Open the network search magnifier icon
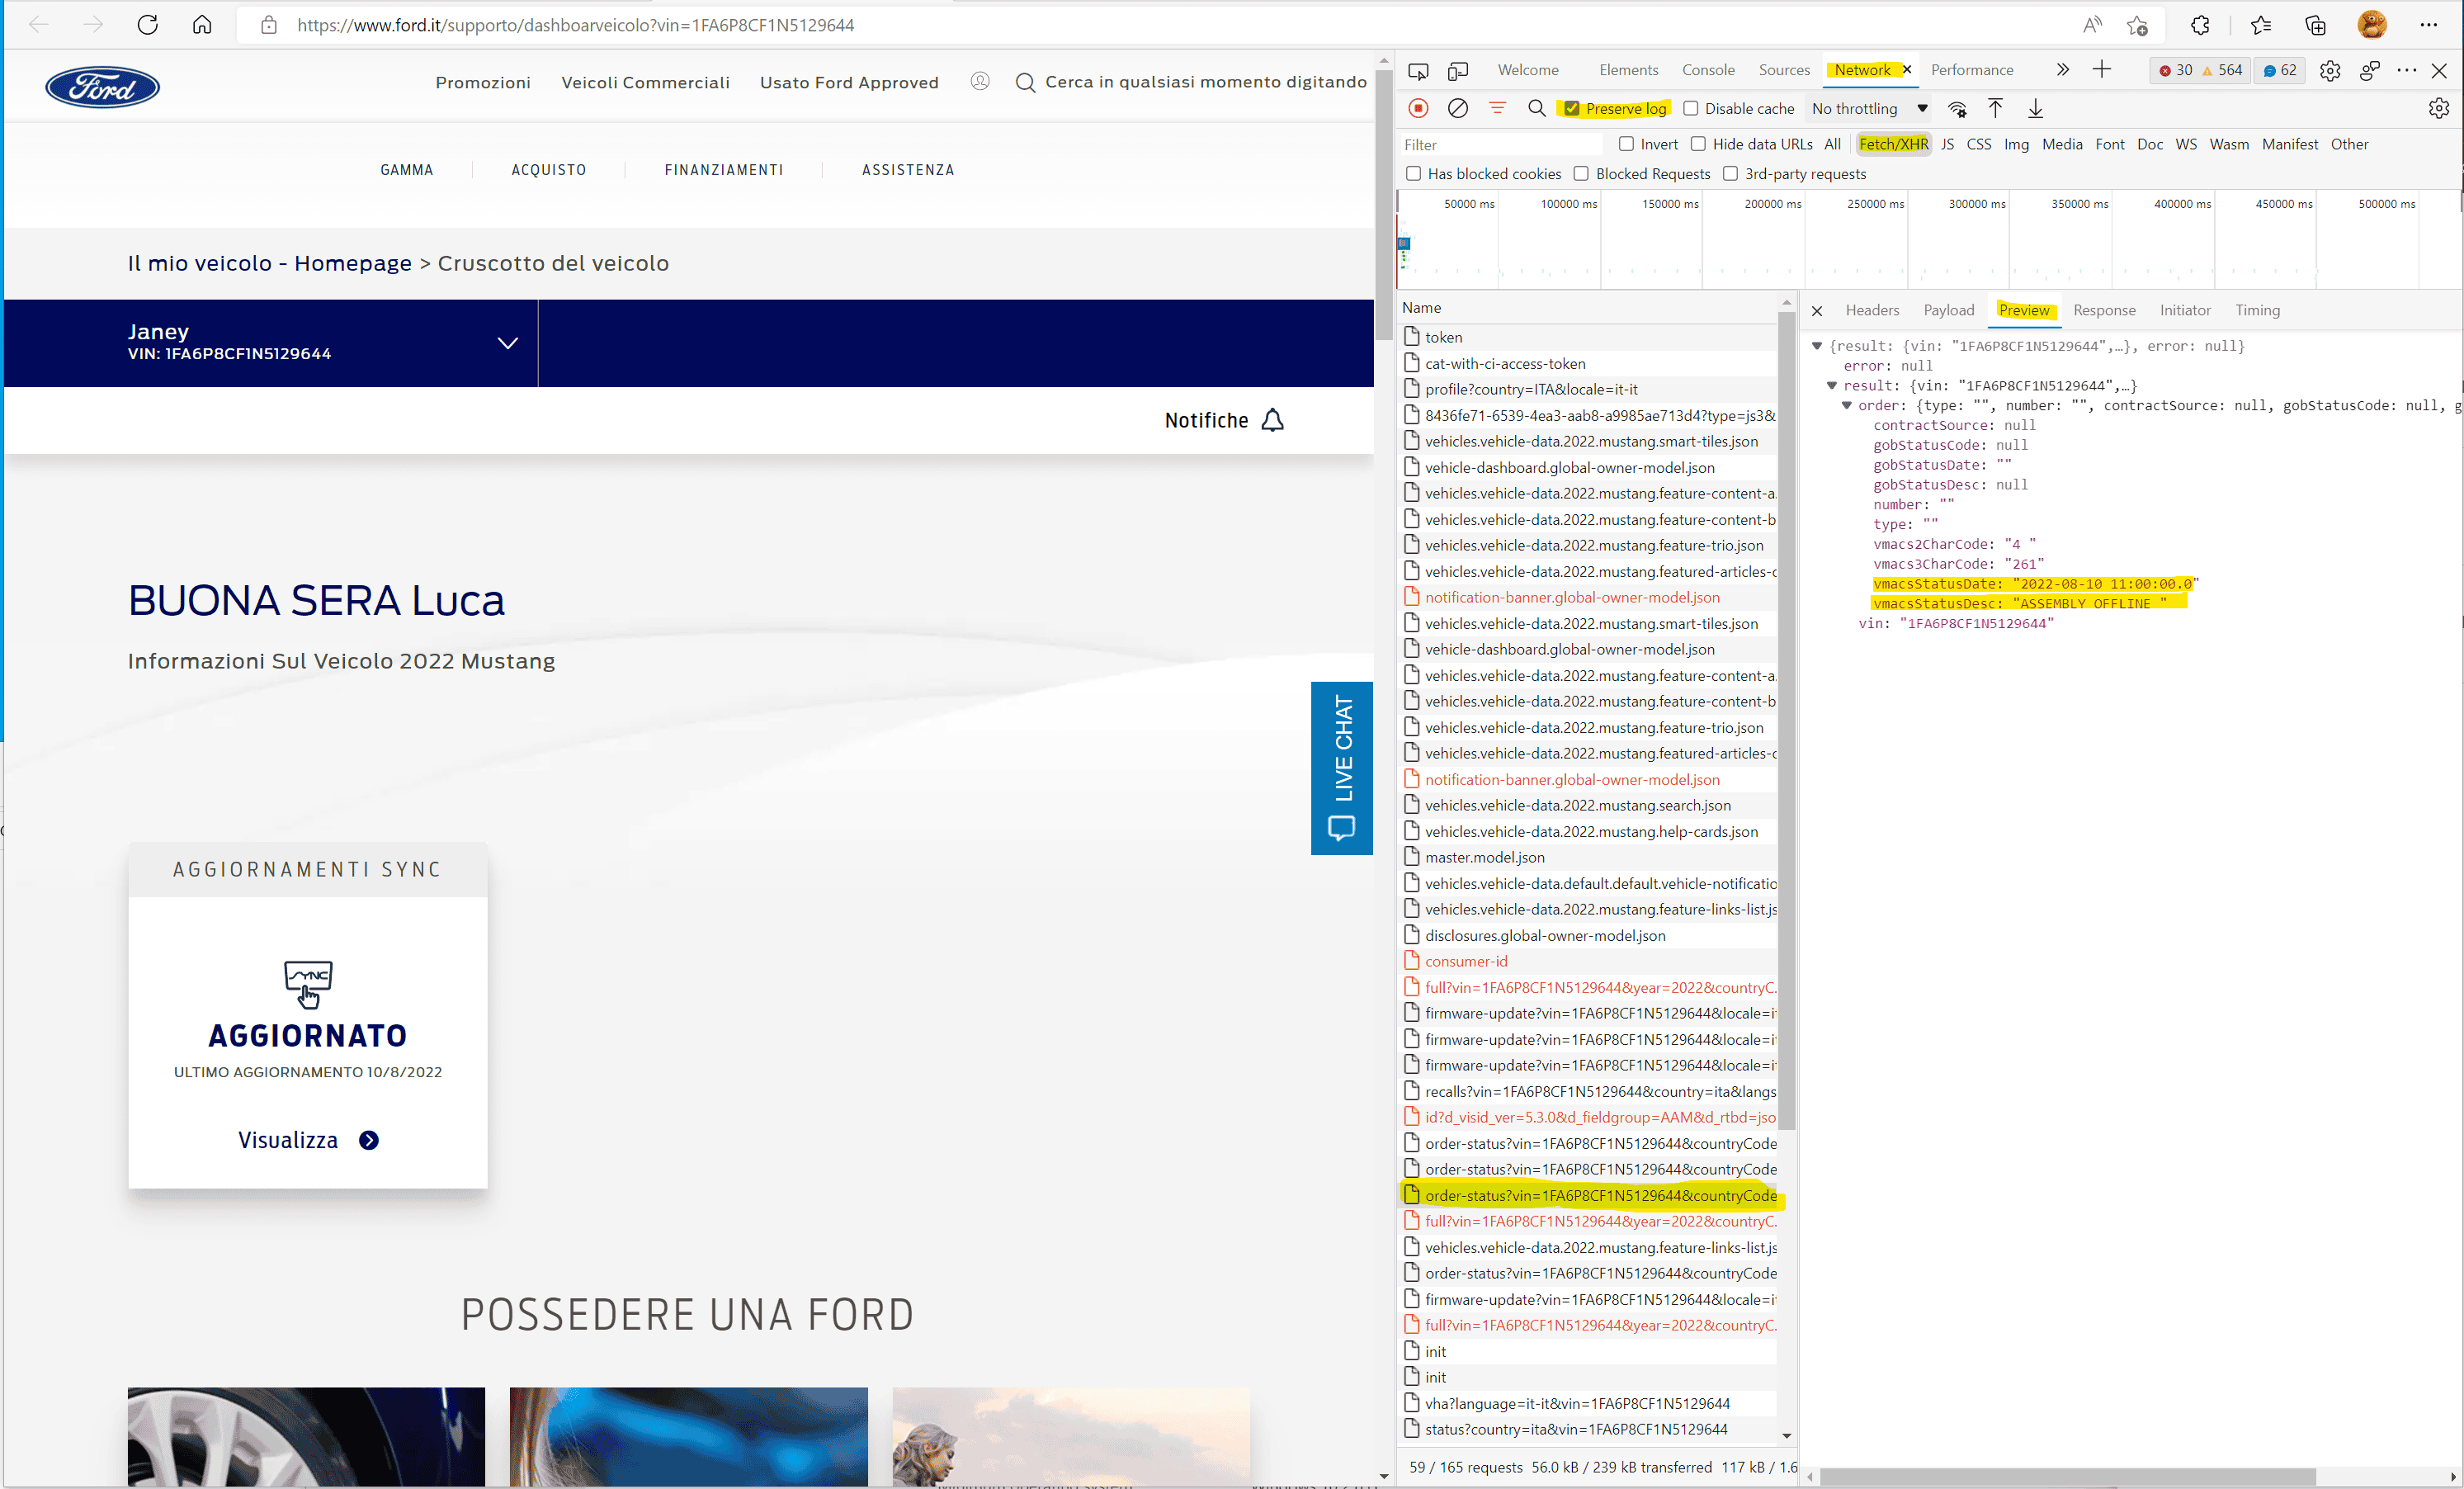 coord(1537,108)
